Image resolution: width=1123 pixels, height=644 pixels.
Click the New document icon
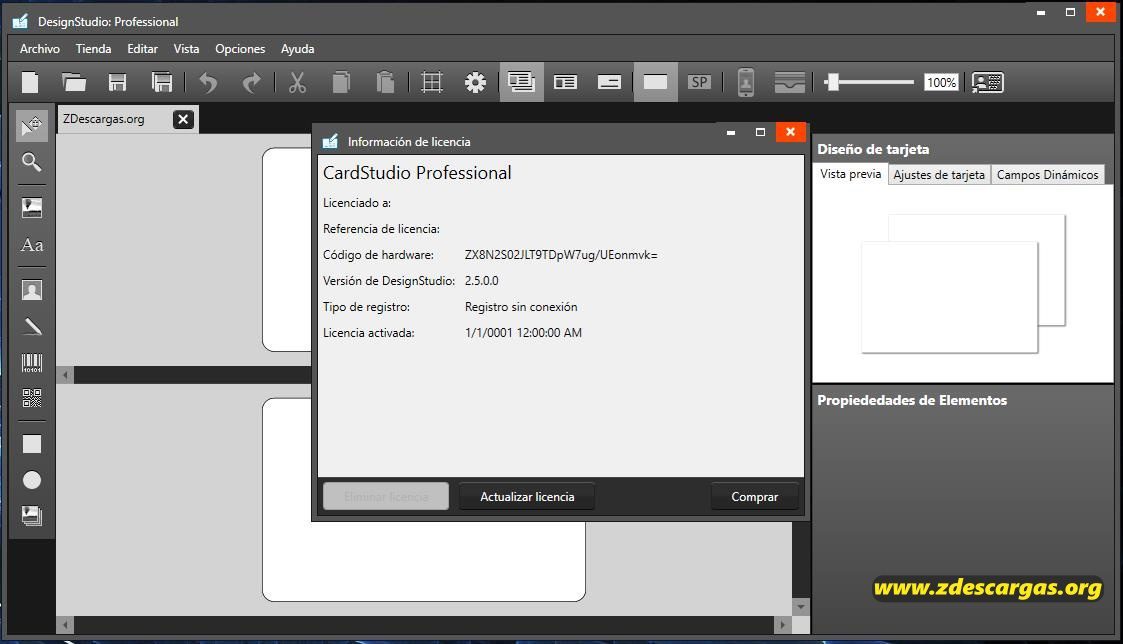(x=30, y=82)
